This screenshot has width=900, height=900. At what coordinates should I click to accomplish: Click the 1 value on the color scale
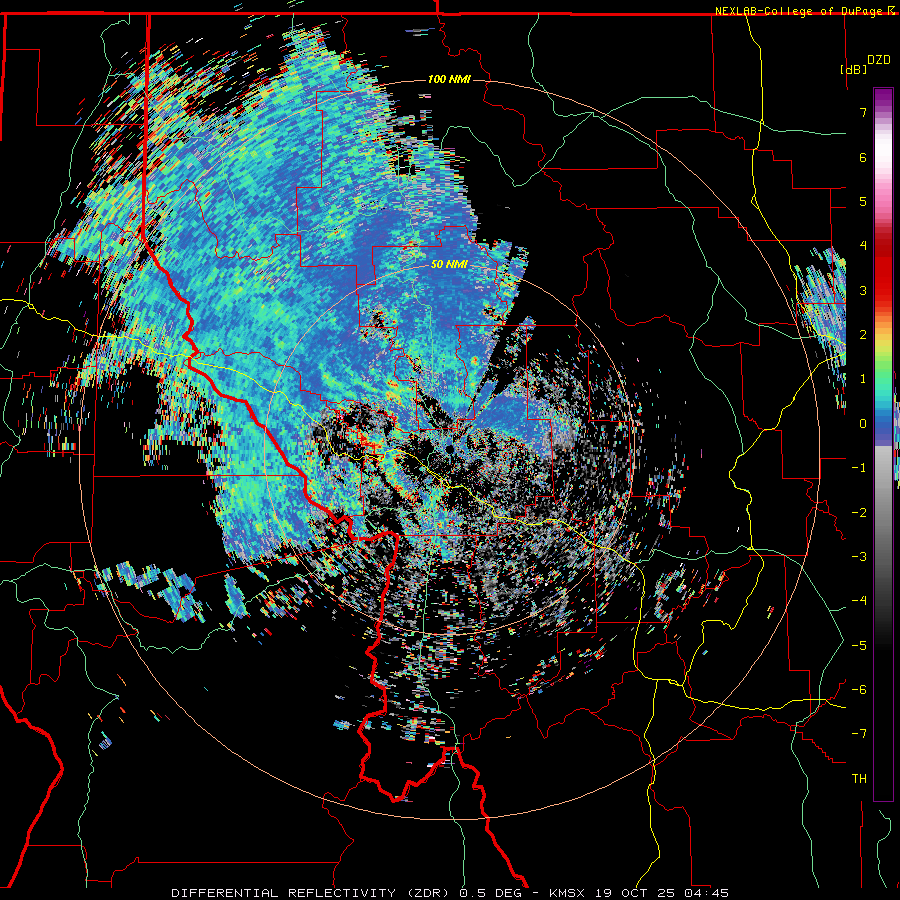863,379
